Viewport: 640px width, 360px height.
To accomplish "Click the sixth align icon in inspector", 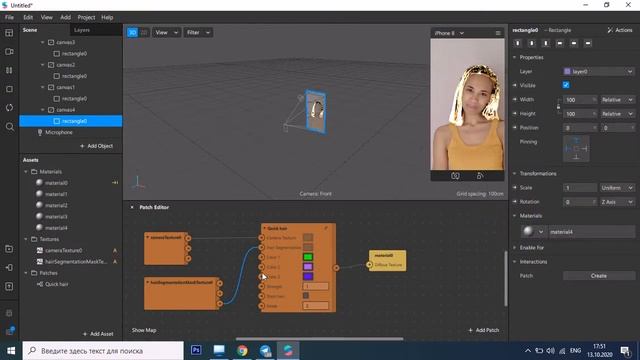I will click(x=588, y=43).
